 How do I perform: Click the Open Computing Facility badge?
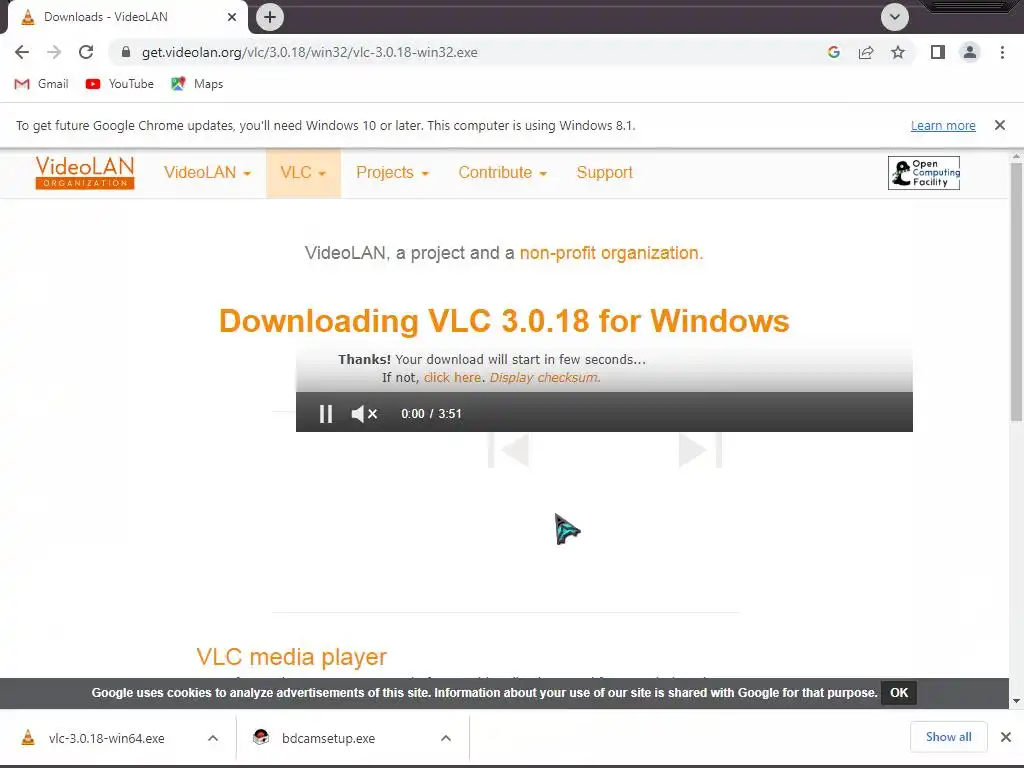pos(923,173)
